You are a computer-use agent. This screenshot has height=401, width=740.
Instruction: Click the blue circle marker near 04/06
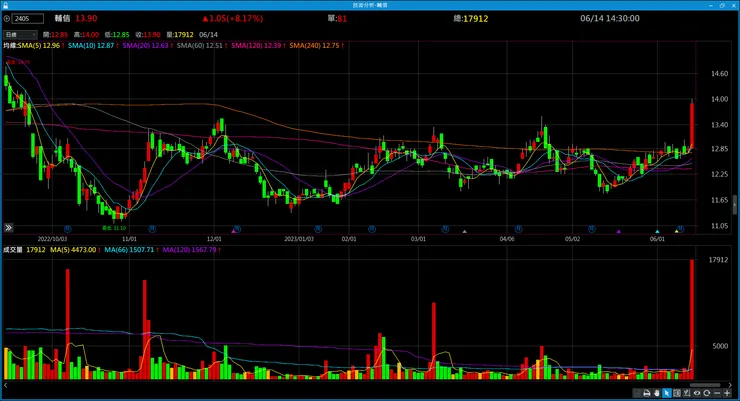tap(518, 229)
